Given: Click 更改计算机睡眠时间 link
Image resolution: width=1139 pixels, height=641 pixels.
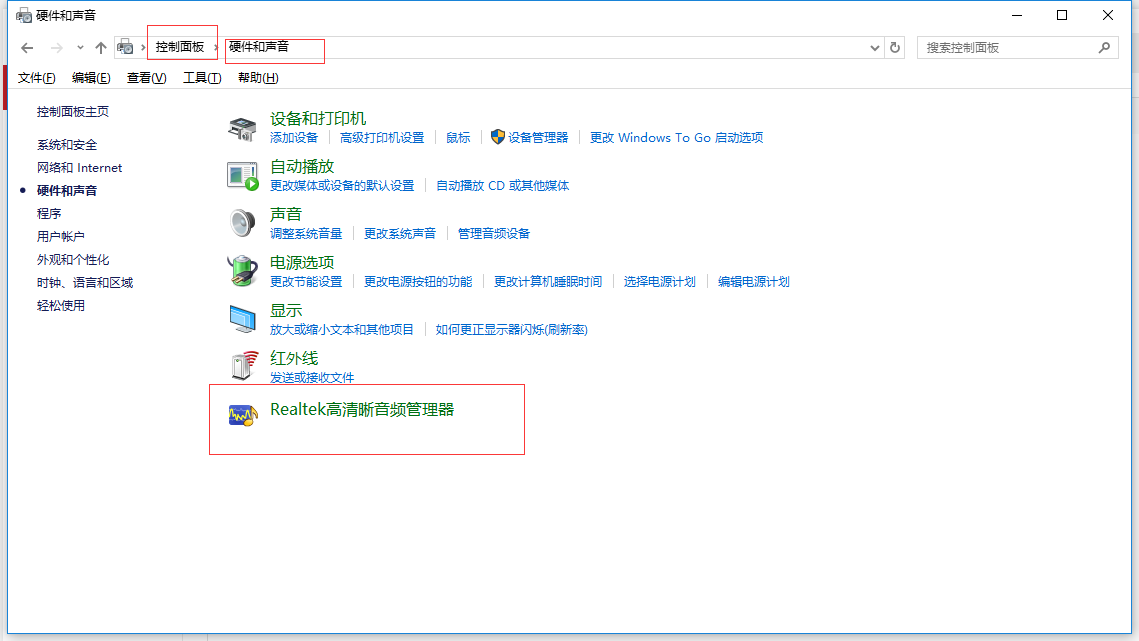Looking at the screenshot, I should tap(548, 281).
